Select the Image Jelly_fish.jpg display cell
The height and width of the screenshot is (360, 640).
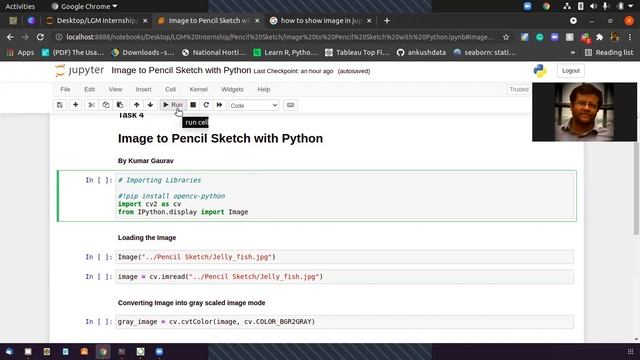pos(345,257)
